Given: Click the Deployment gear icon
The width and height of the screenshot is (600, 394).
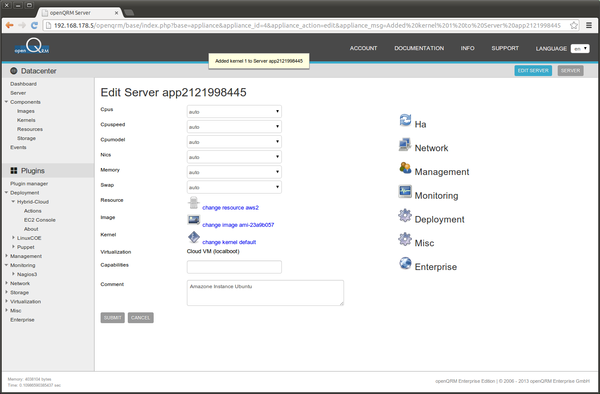Looking at the screenshot, I should [405, 215].
